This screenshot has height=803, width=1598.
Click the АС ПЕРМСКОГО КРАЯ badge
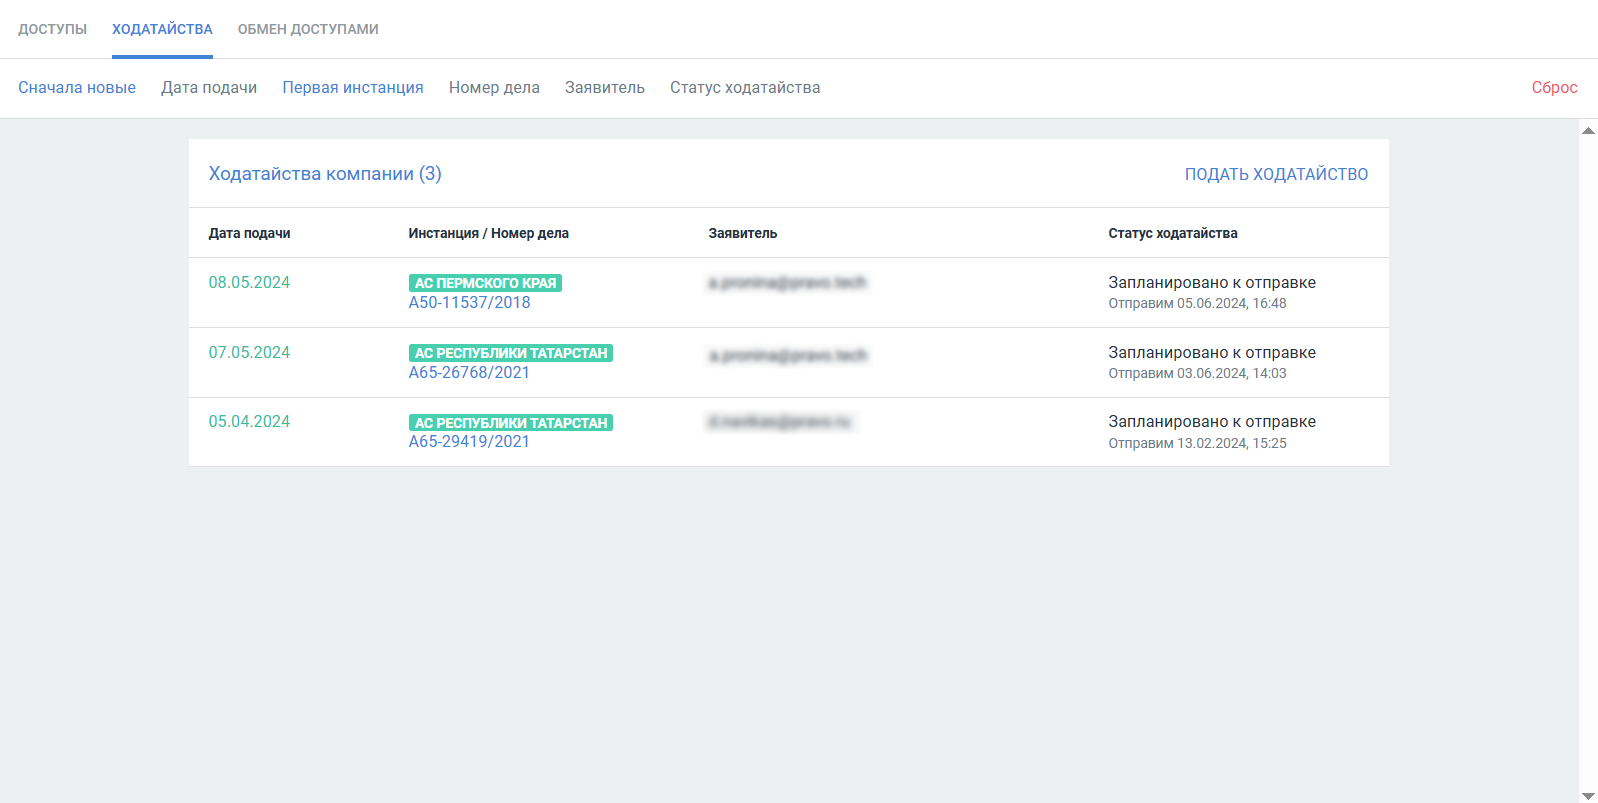(x=485, y=283)
